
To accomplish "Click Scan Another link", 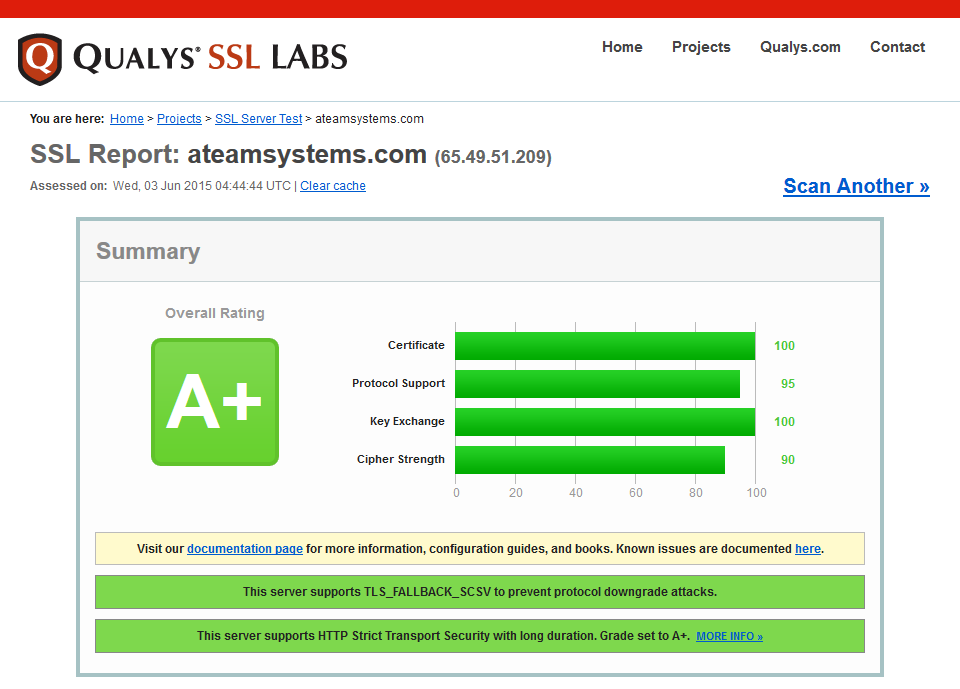I will pos(857,186).
